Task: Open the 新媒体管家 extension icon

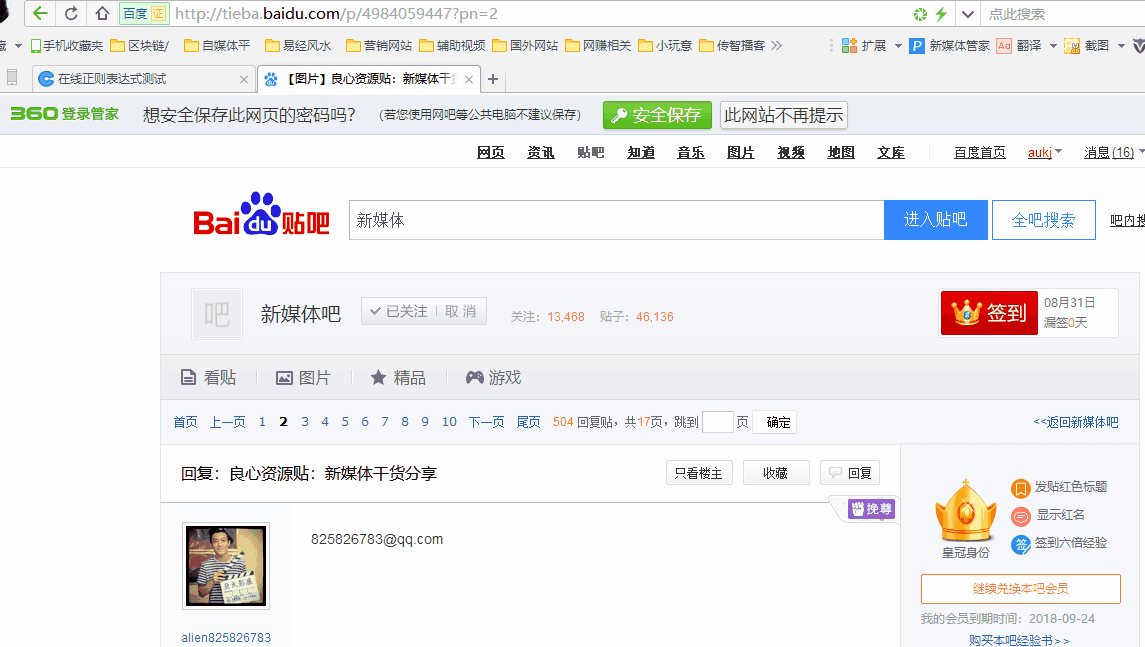Action: (917, 46)
